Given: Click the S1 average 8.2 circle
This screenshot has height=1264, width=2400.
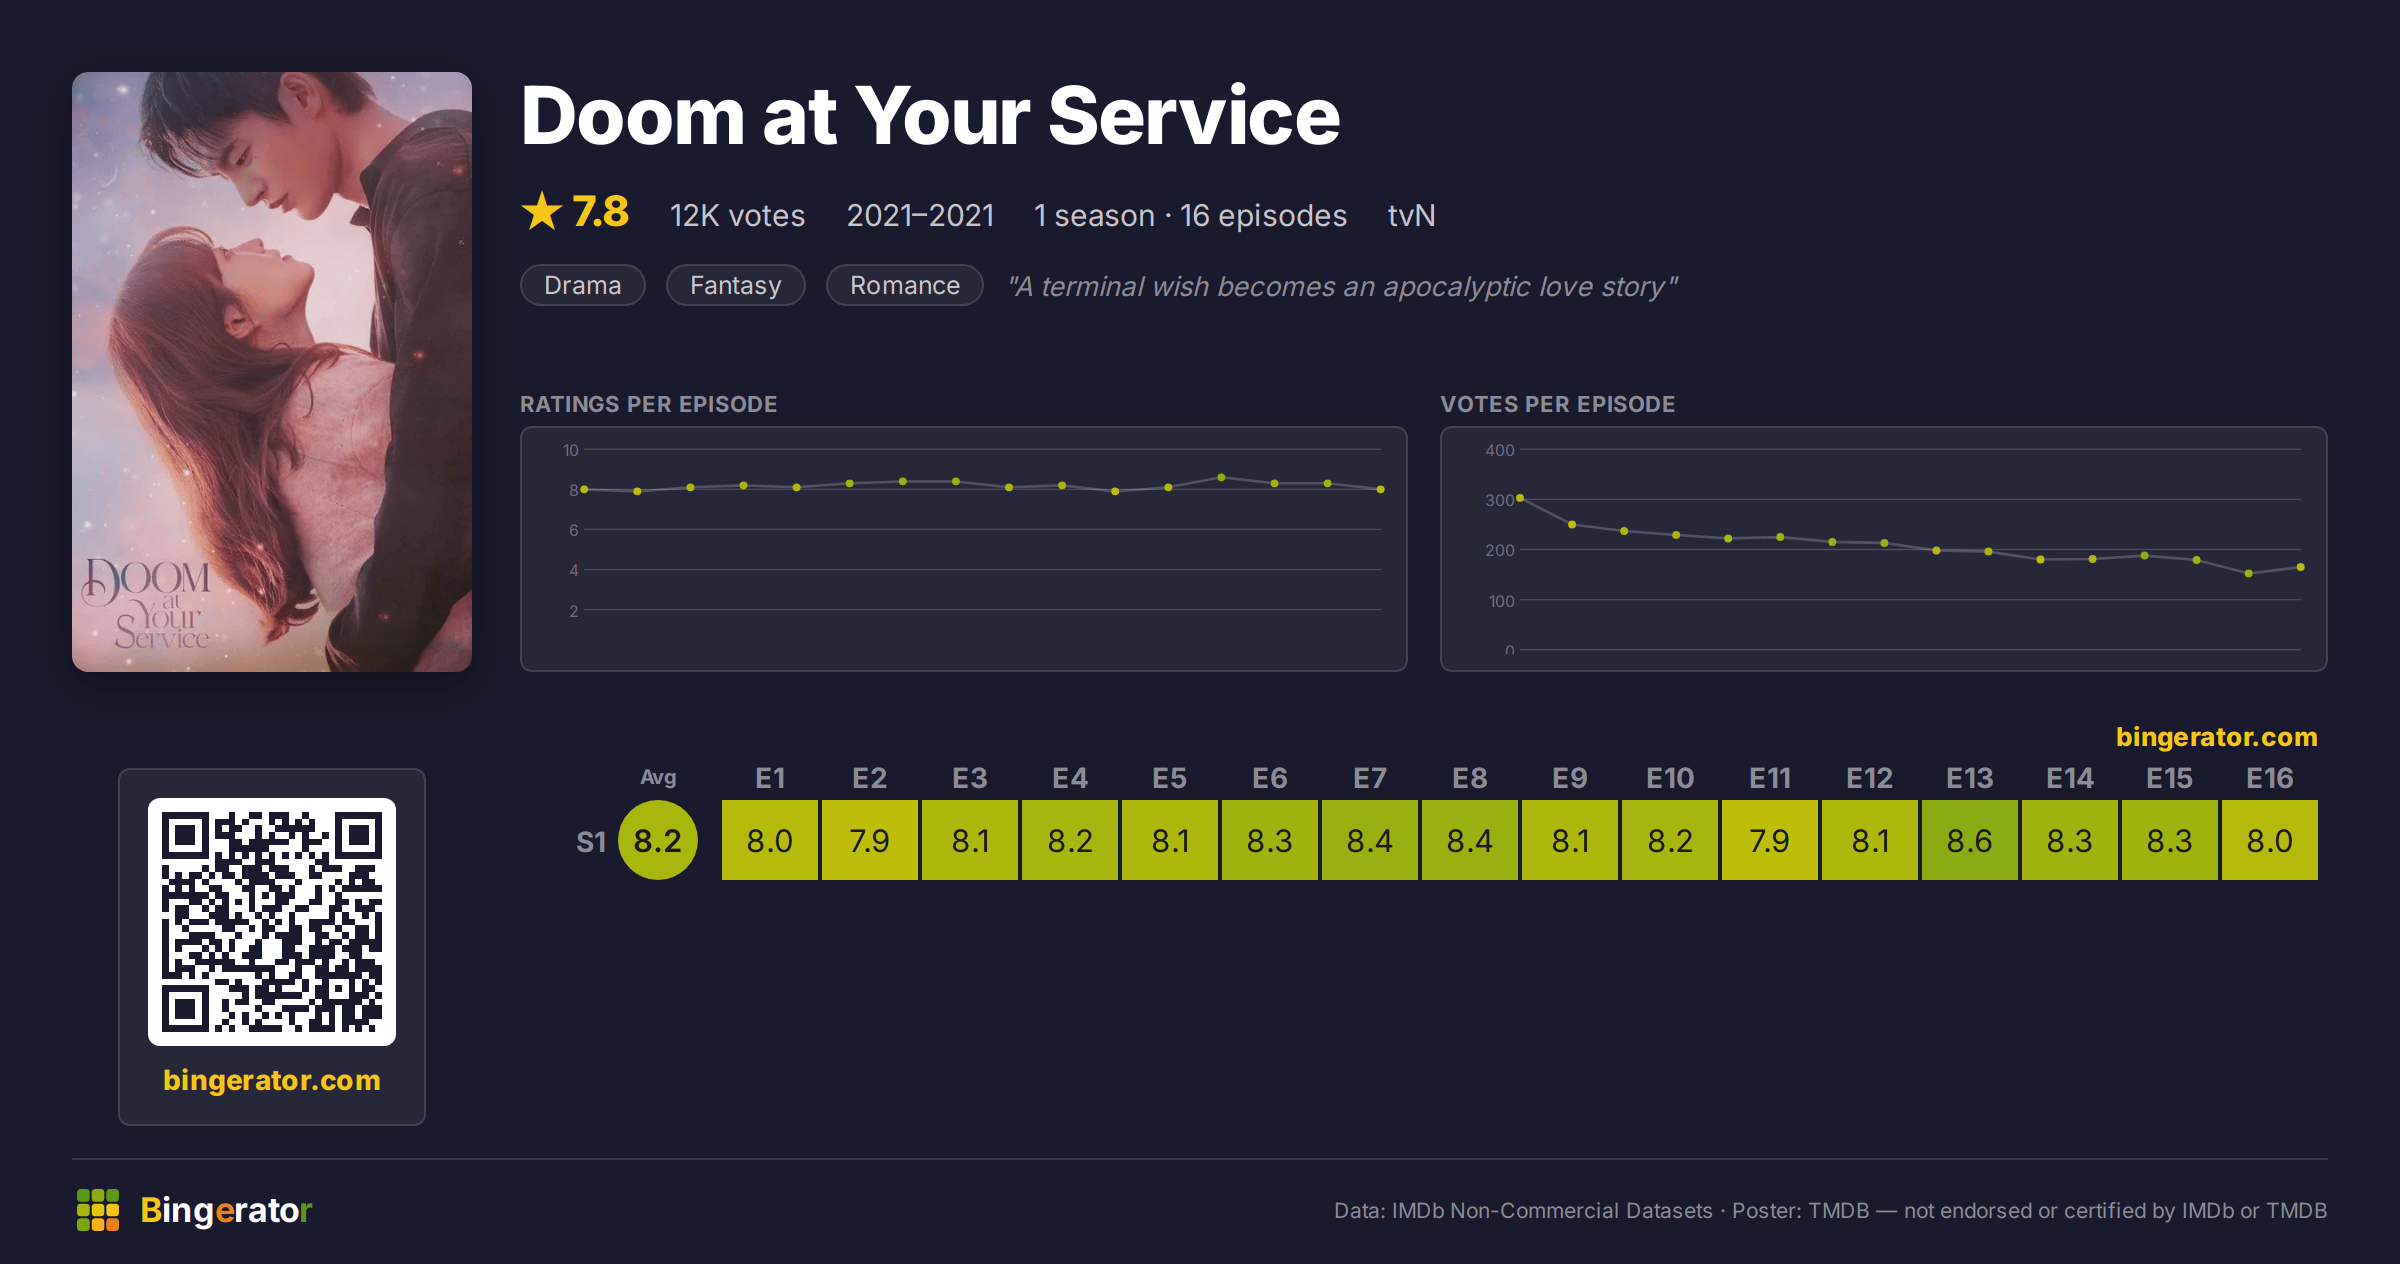Looking at the screenshot, I should click(x=658, y=840).
